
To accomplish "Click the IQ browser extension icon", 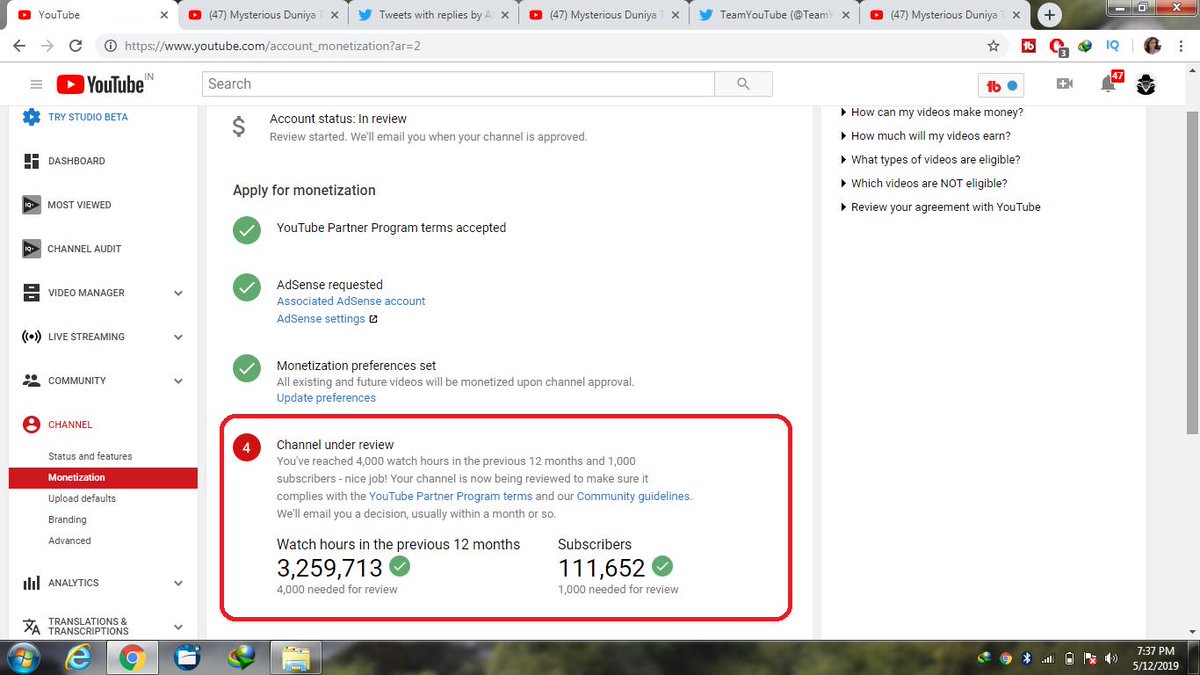I will pos(1113,46).
